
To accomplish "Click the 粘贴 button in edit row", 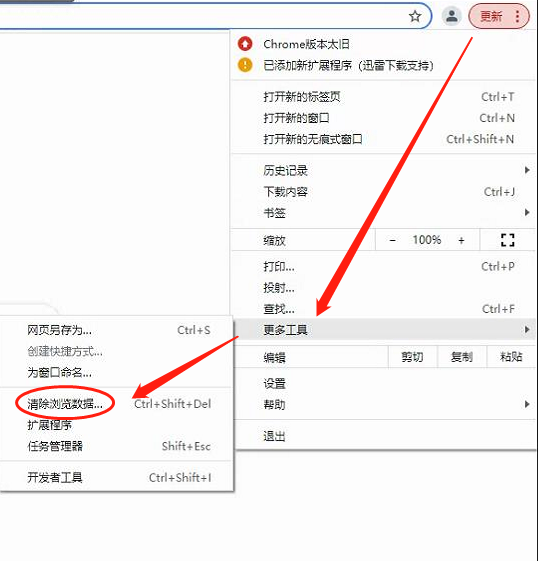I will click(511, 357).
